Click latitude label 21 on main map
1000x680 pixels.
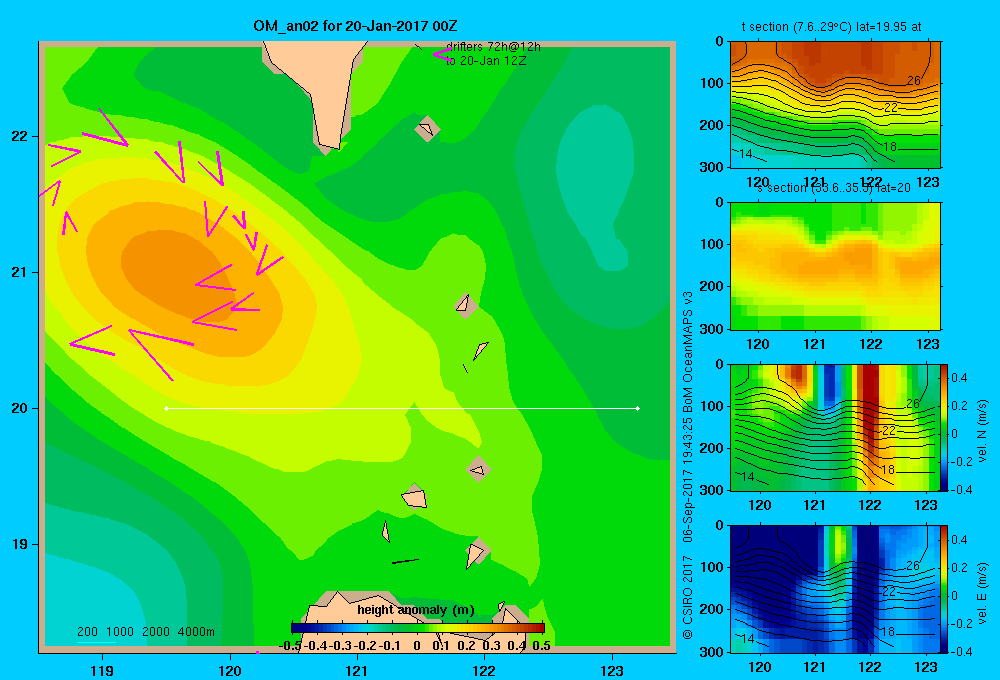20,272
